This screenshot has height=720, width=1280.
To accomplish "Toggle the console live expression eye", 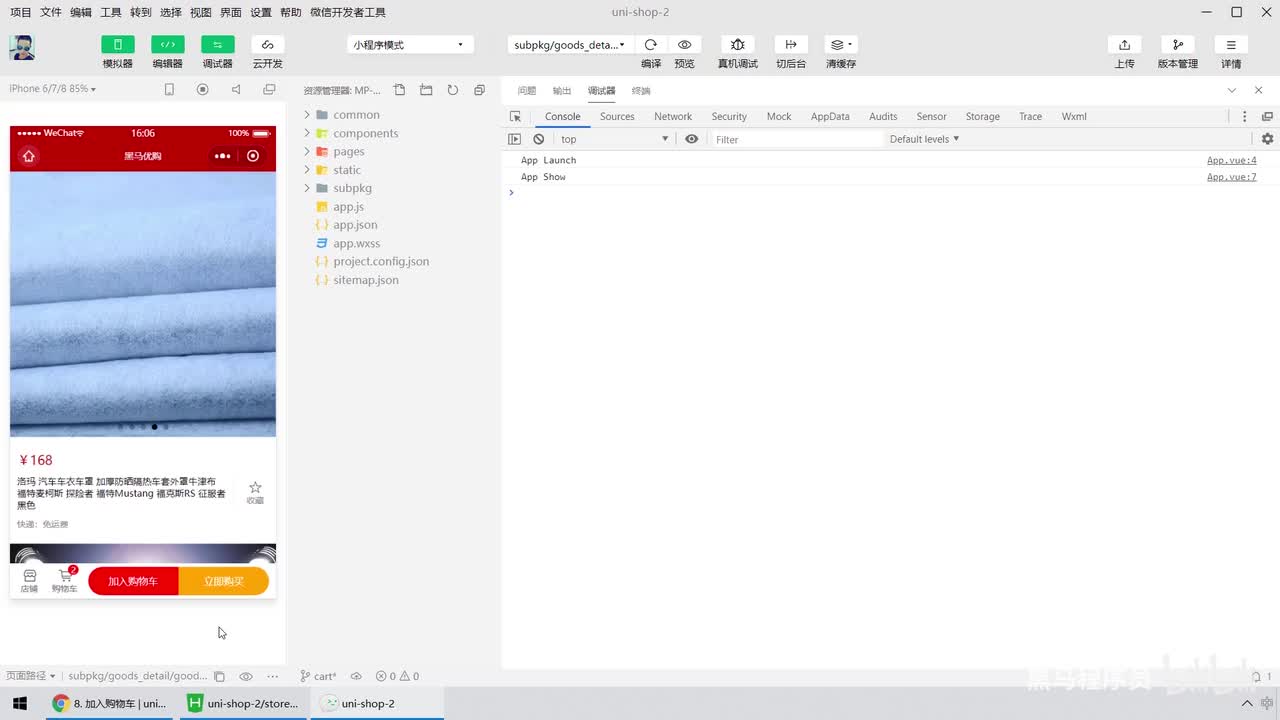I will pos(691,139).
